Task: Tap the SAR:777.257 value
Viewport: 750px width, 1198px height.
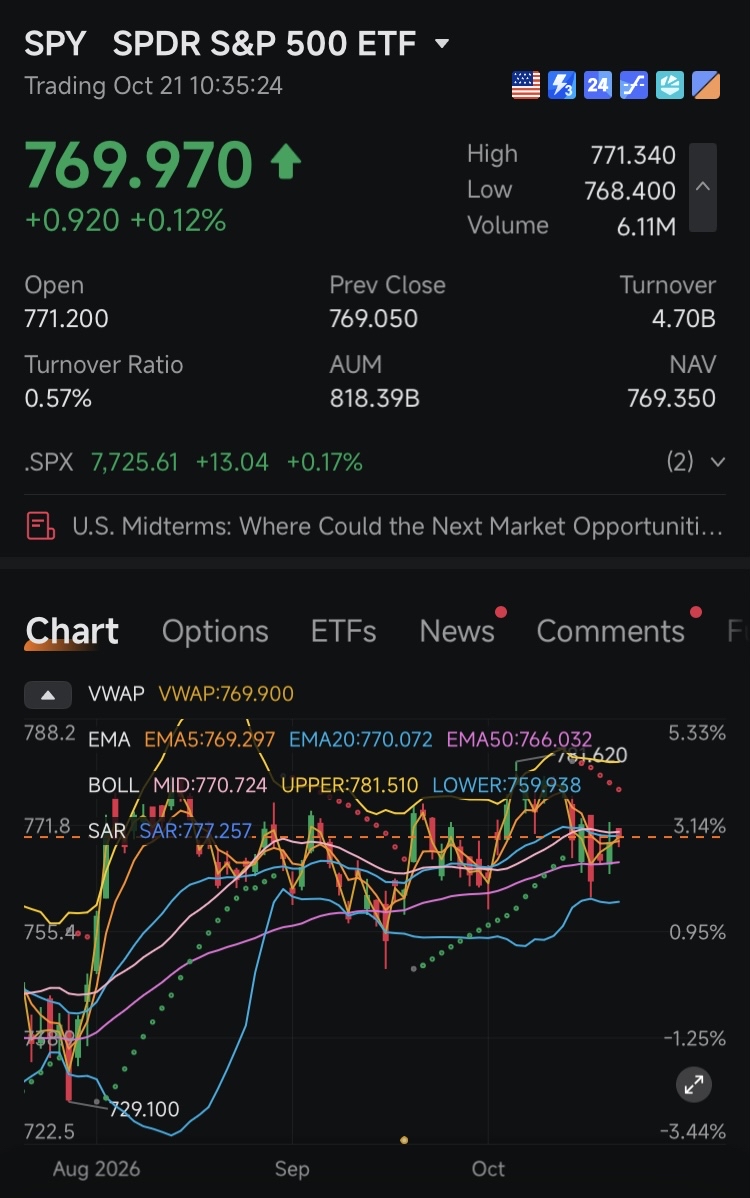Action: point(196,831)
